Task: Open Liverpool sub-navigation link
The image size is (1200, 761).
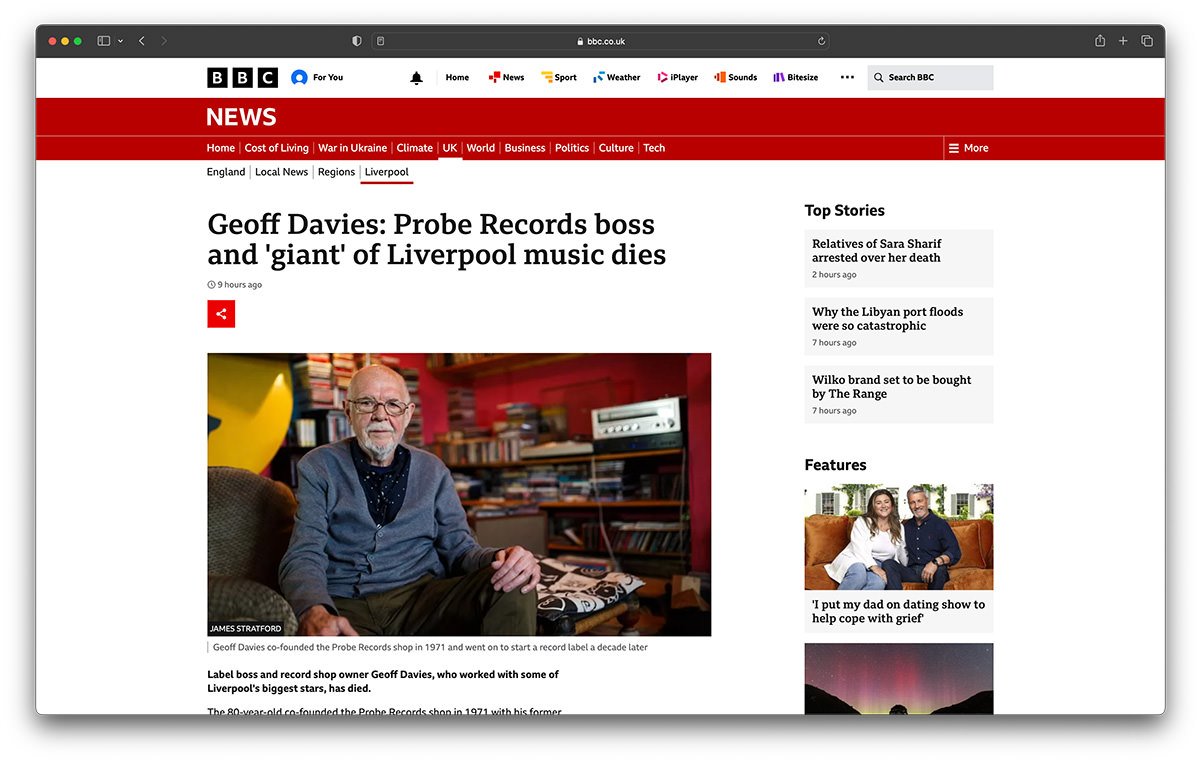Action: (387, 172)
